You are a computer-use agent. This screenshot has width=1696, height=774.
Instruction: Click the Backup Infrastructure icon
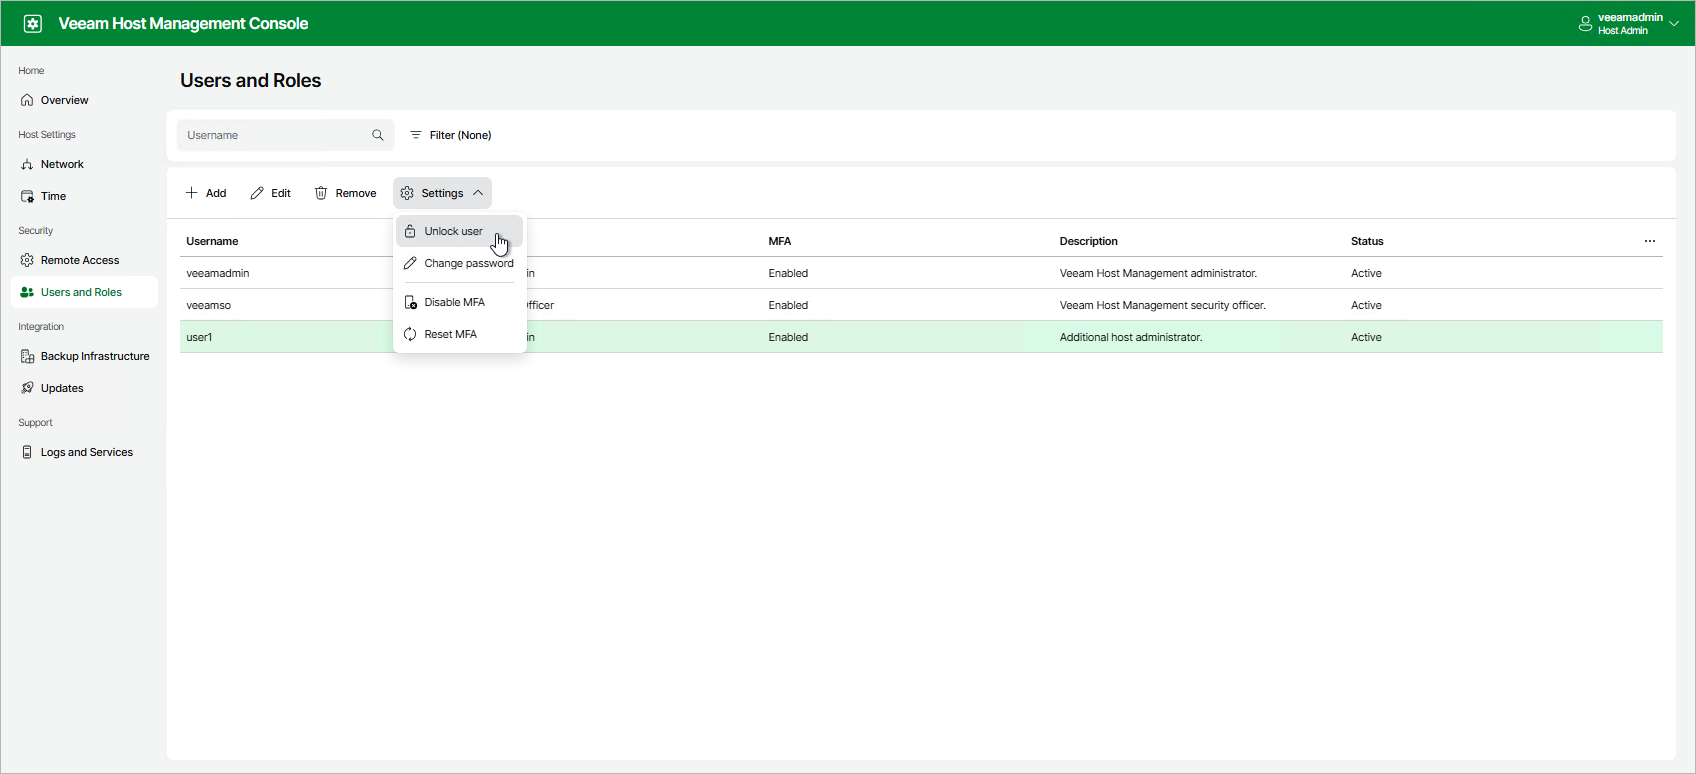27,356
